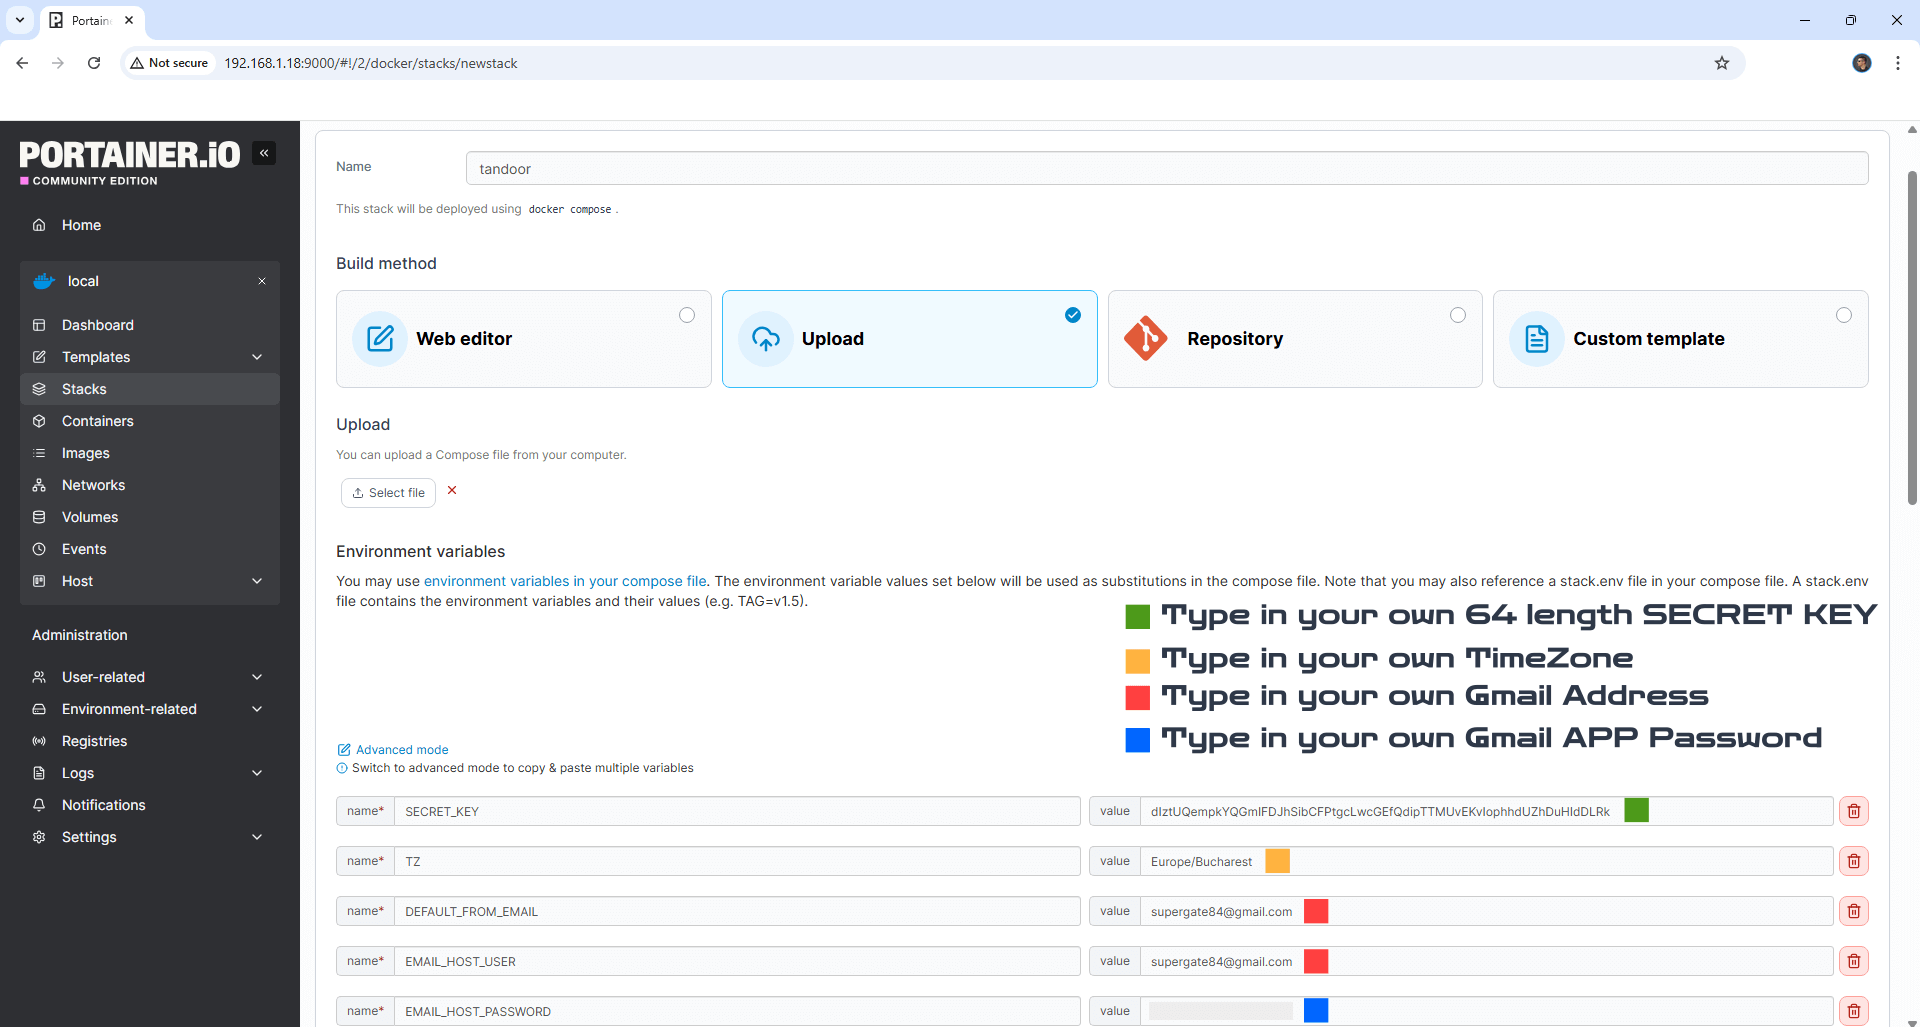1920x1027 pixels.
Task: Click the stack Name input field
Action: point(1166,169)
